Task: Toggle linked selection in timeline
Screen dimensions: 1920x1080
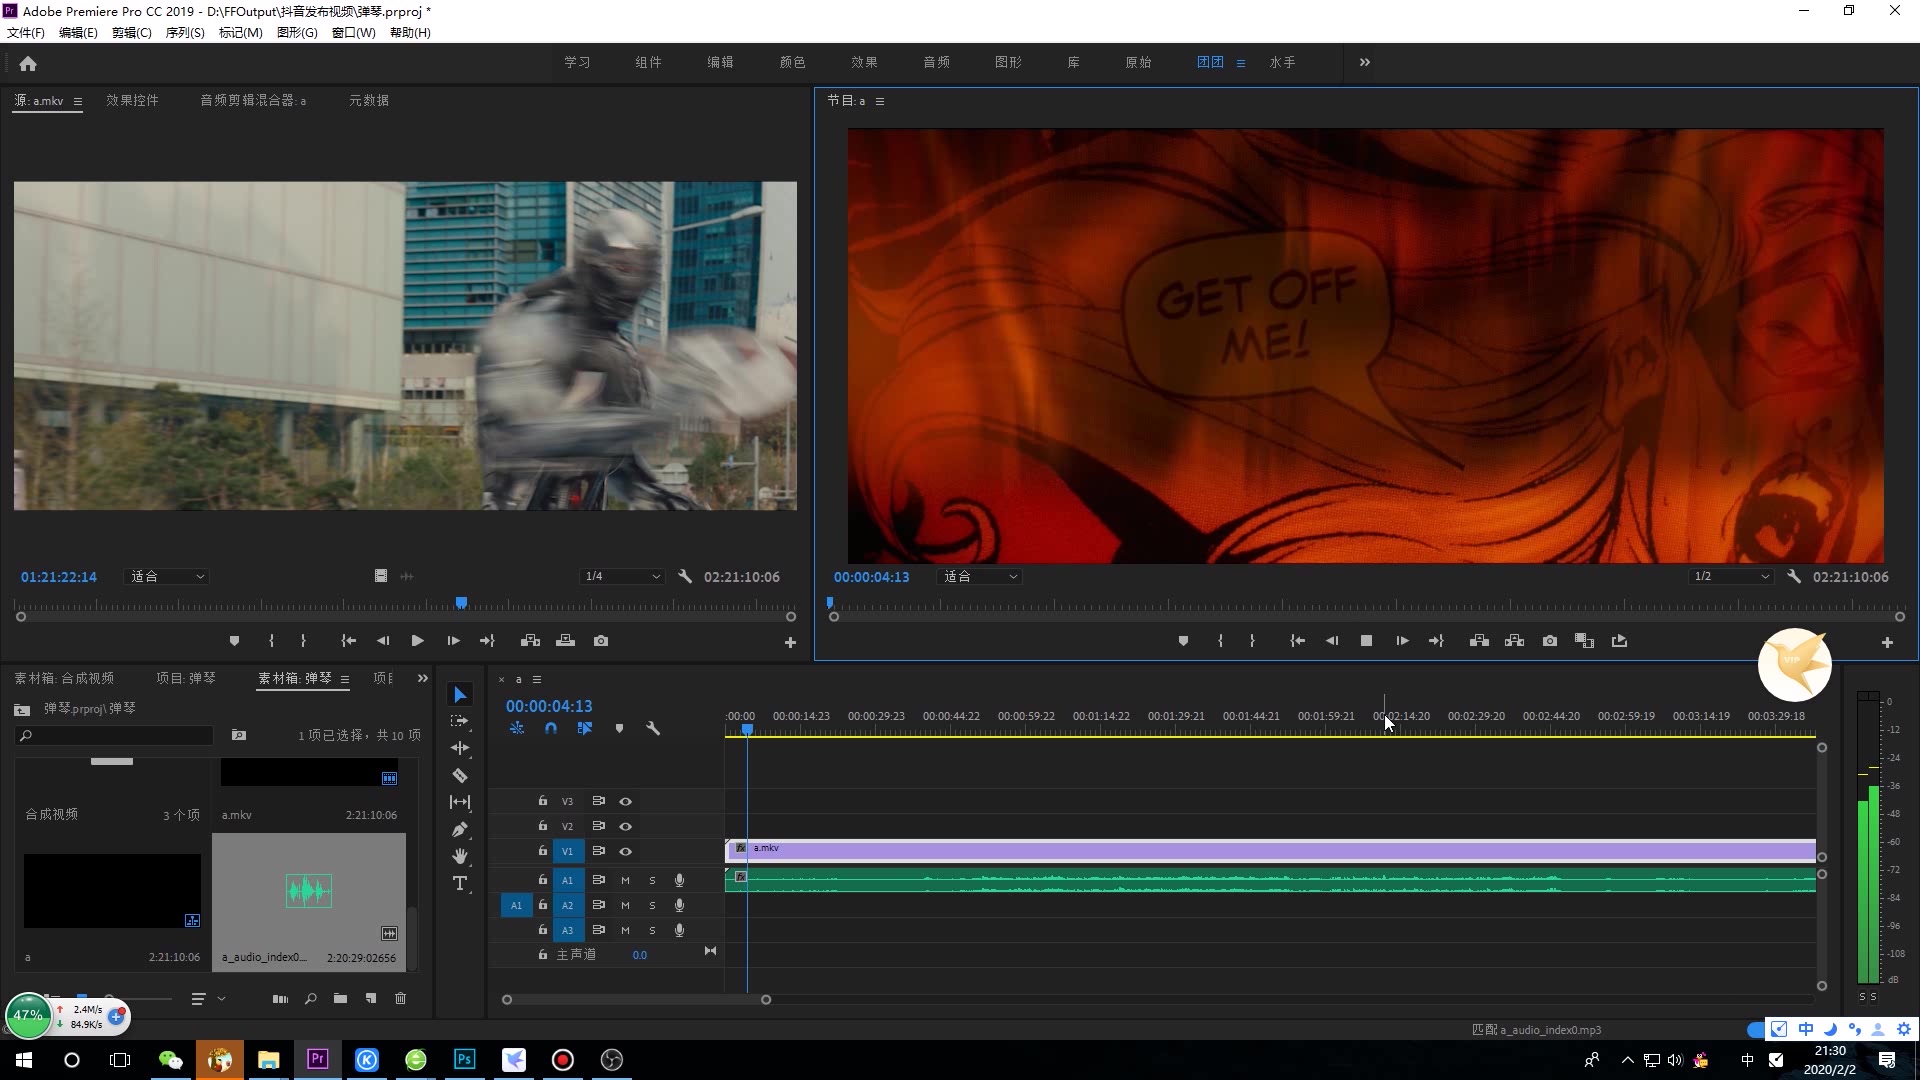Action: (x=585, y=729)
